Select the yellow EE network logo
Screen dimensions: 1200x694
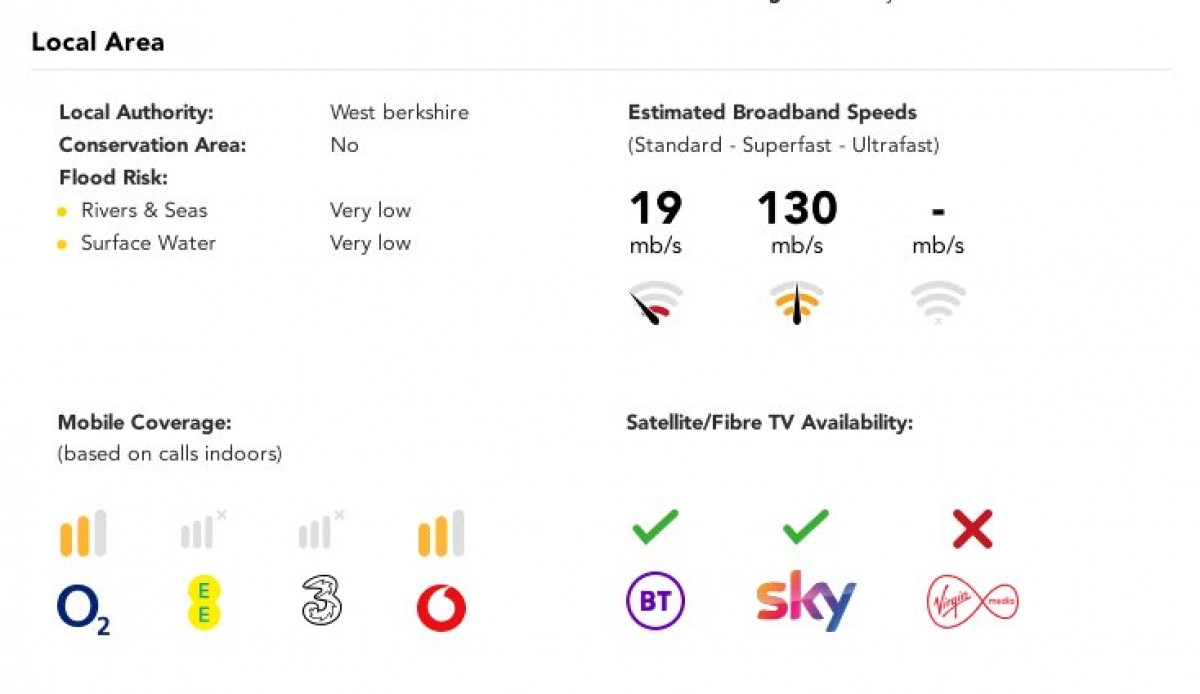[203, 603]
